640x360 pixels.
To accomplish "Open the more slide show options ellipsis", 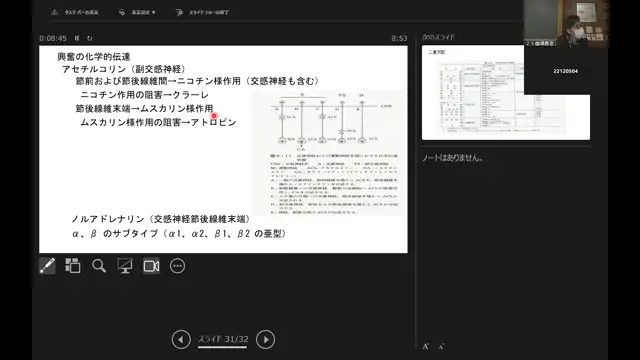I will [x=177, y=266].
